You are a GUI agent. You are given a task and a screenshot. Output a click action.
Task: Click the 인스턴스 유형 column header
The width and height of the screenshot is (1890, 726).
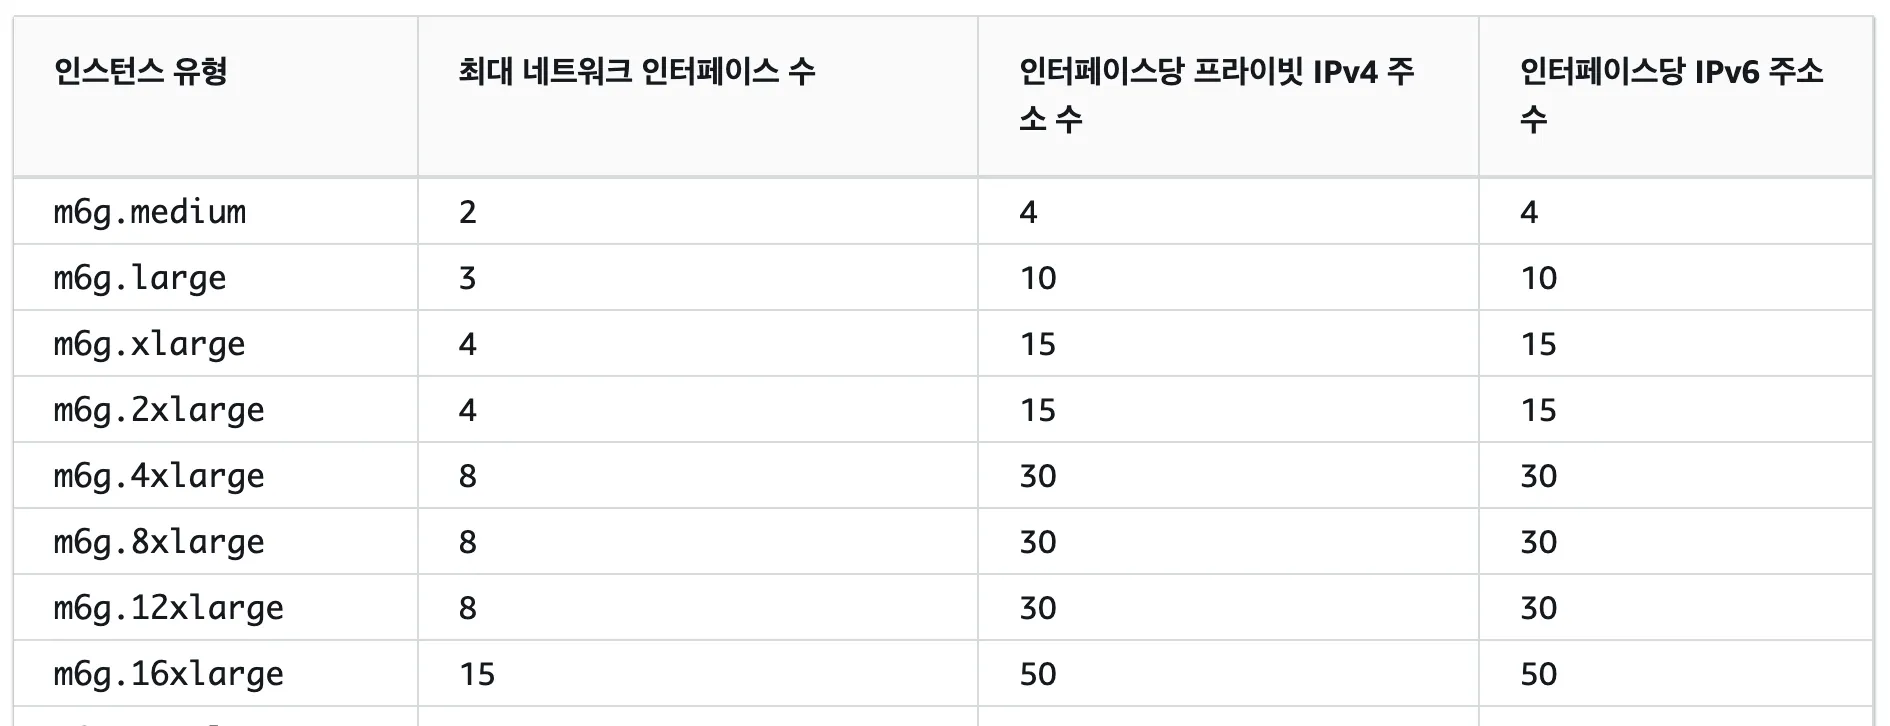point(141,72)
